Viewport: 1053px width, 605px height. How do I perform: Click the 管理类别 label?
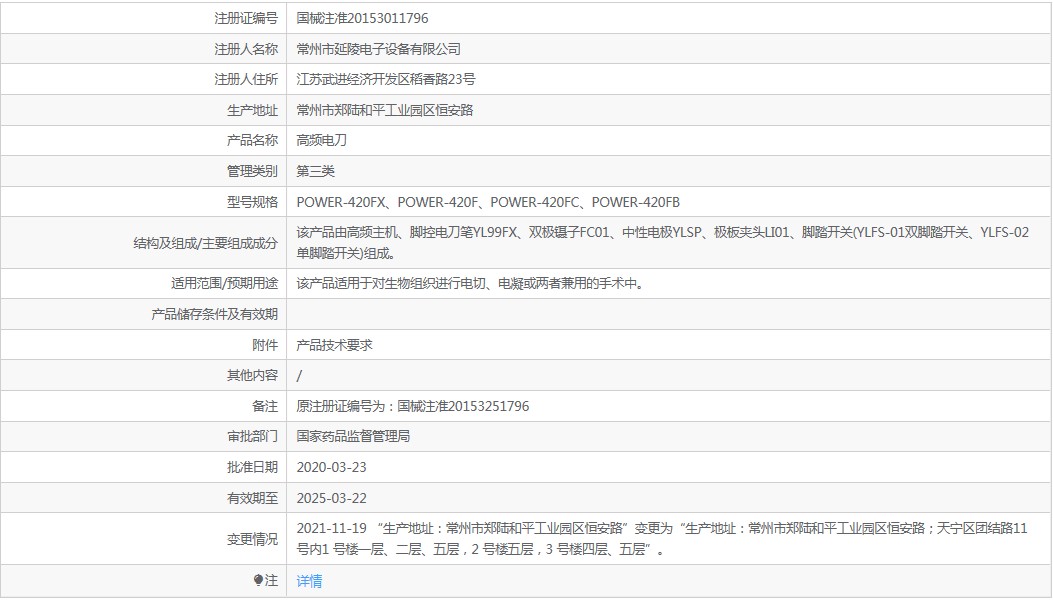253,171
